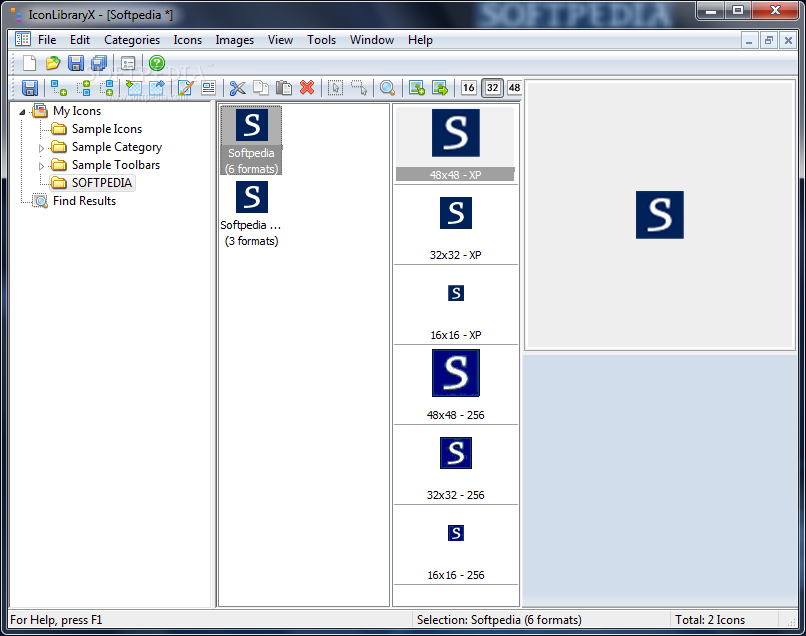Click the Select All icon

[335, 88]
